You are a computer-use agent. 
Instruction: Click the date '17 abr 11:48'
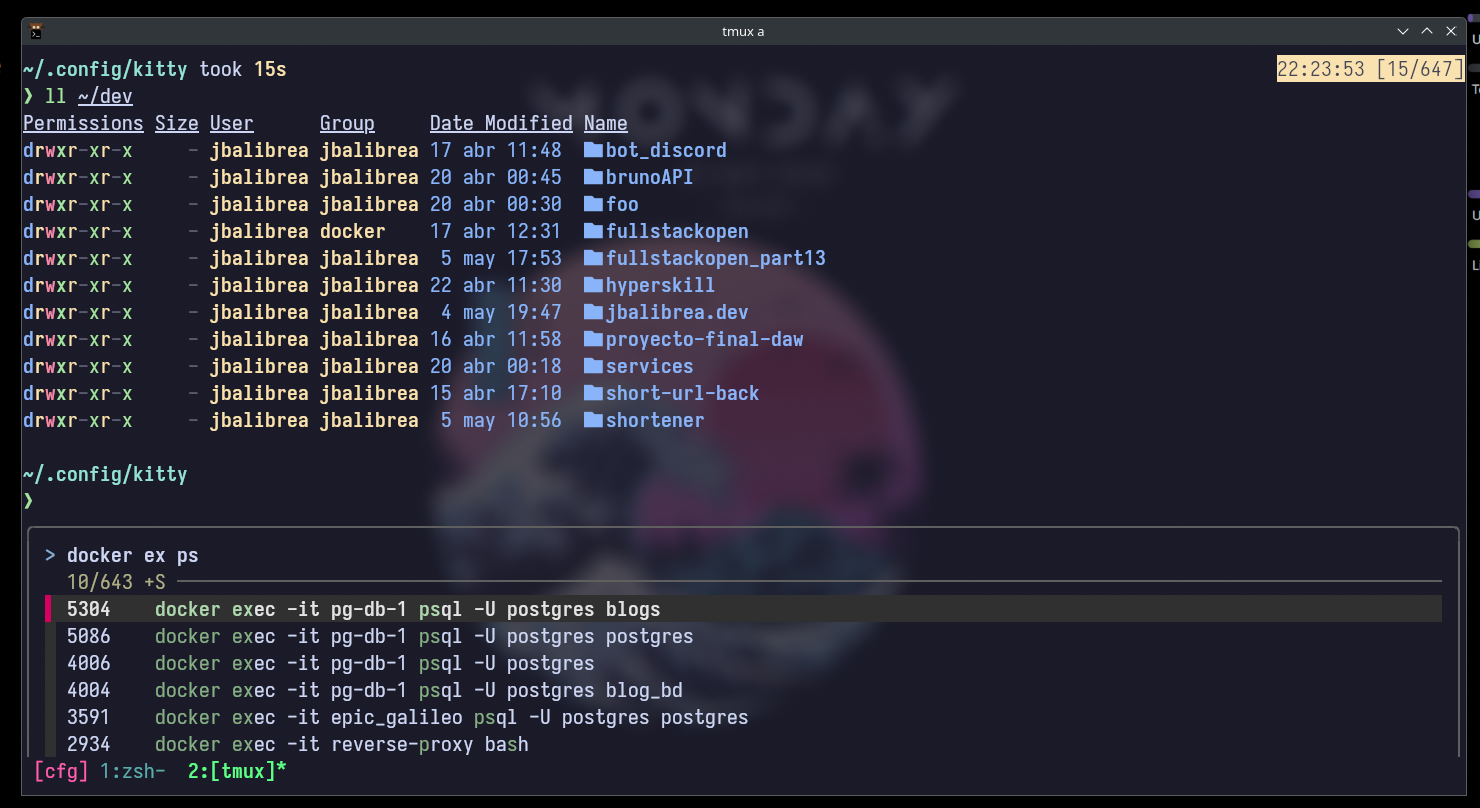point(496,150)
